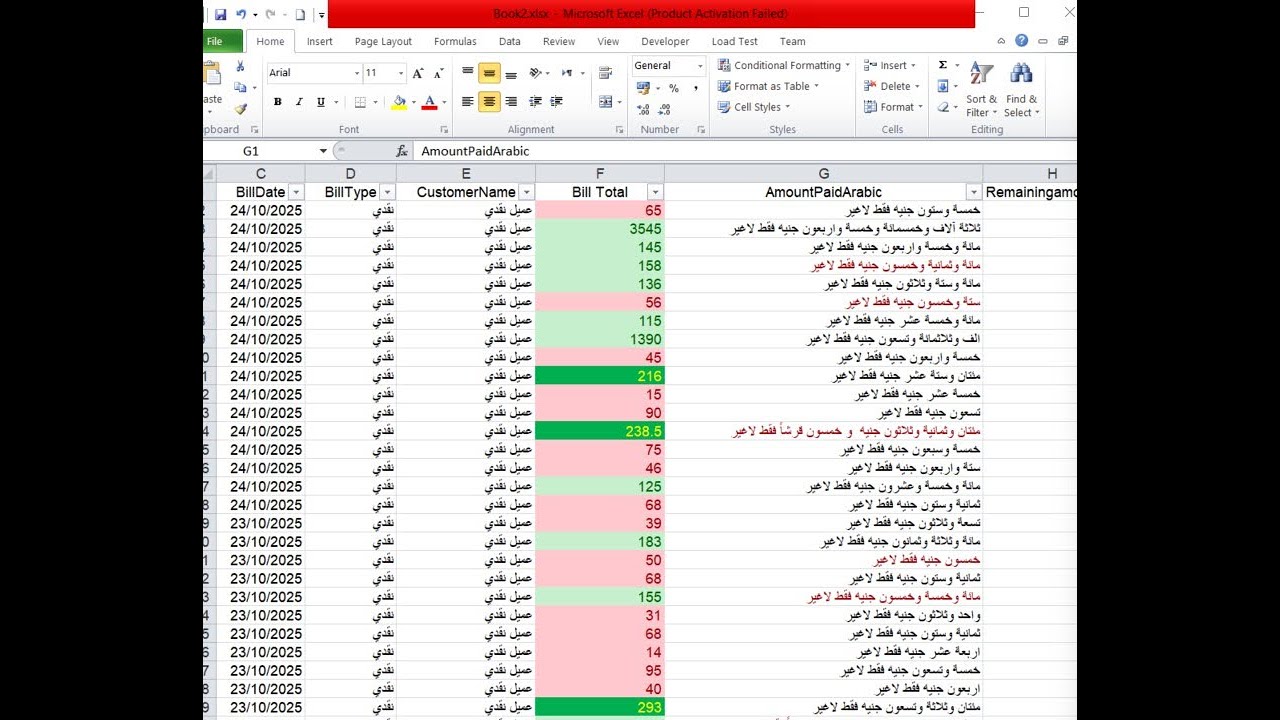
Task: Copy the selection with the Copy icon
Action: point(240,87)
